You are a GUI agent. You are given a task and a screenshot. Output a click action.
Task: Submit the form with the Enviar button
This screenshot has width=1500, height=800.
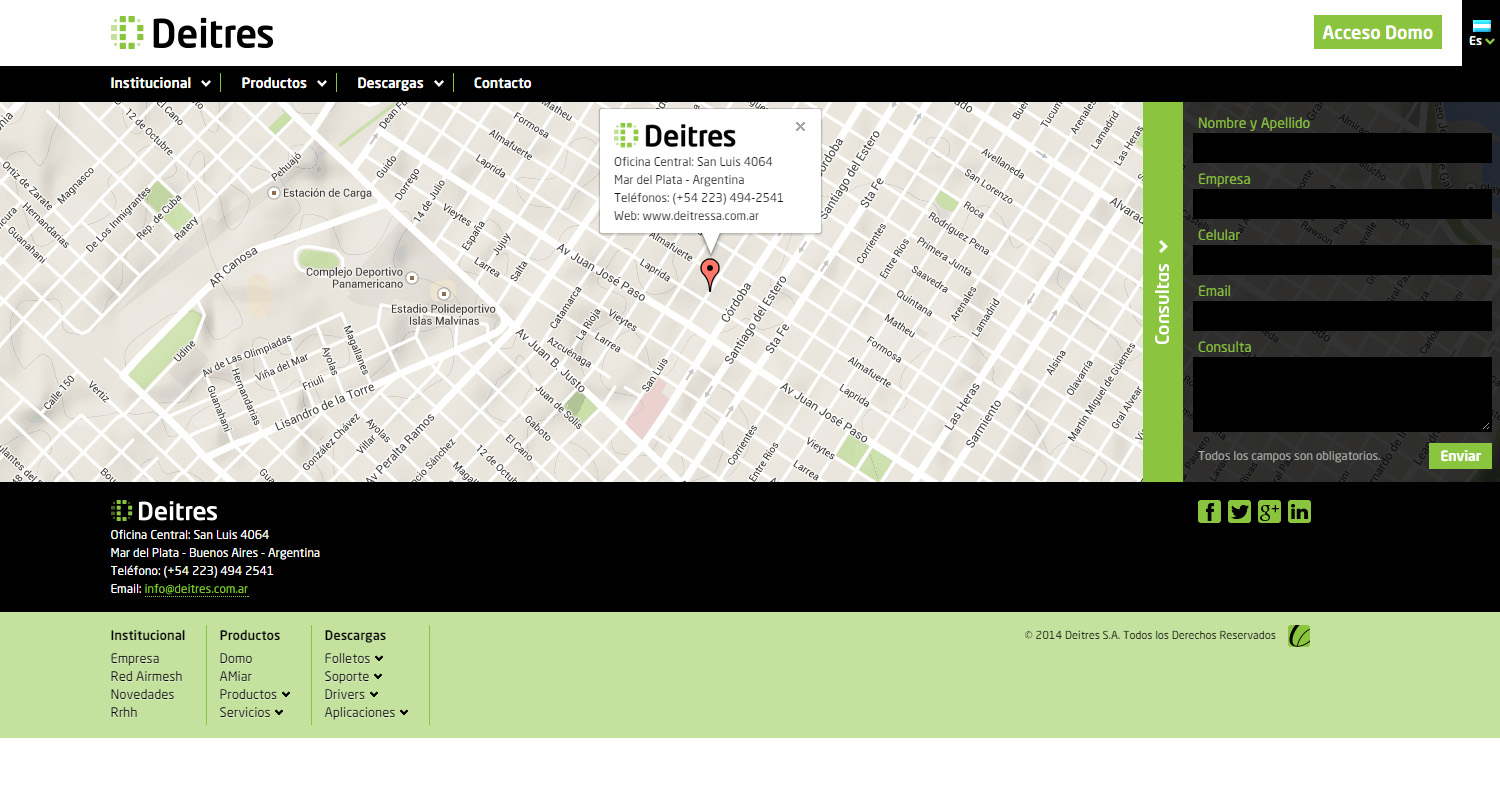tap(1460, 456)
